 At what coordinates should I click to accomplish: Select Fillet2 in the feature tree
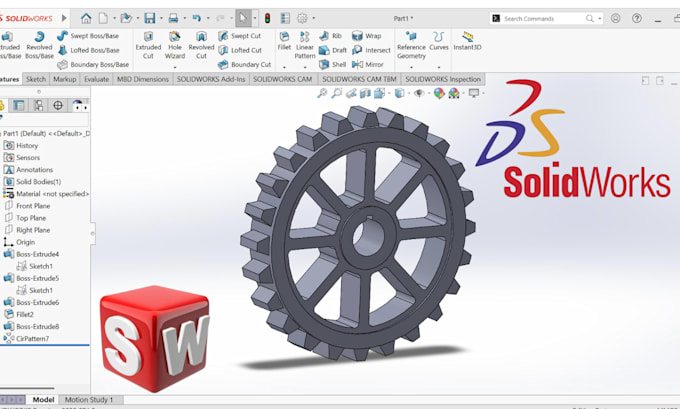click(x=19, y=314)
